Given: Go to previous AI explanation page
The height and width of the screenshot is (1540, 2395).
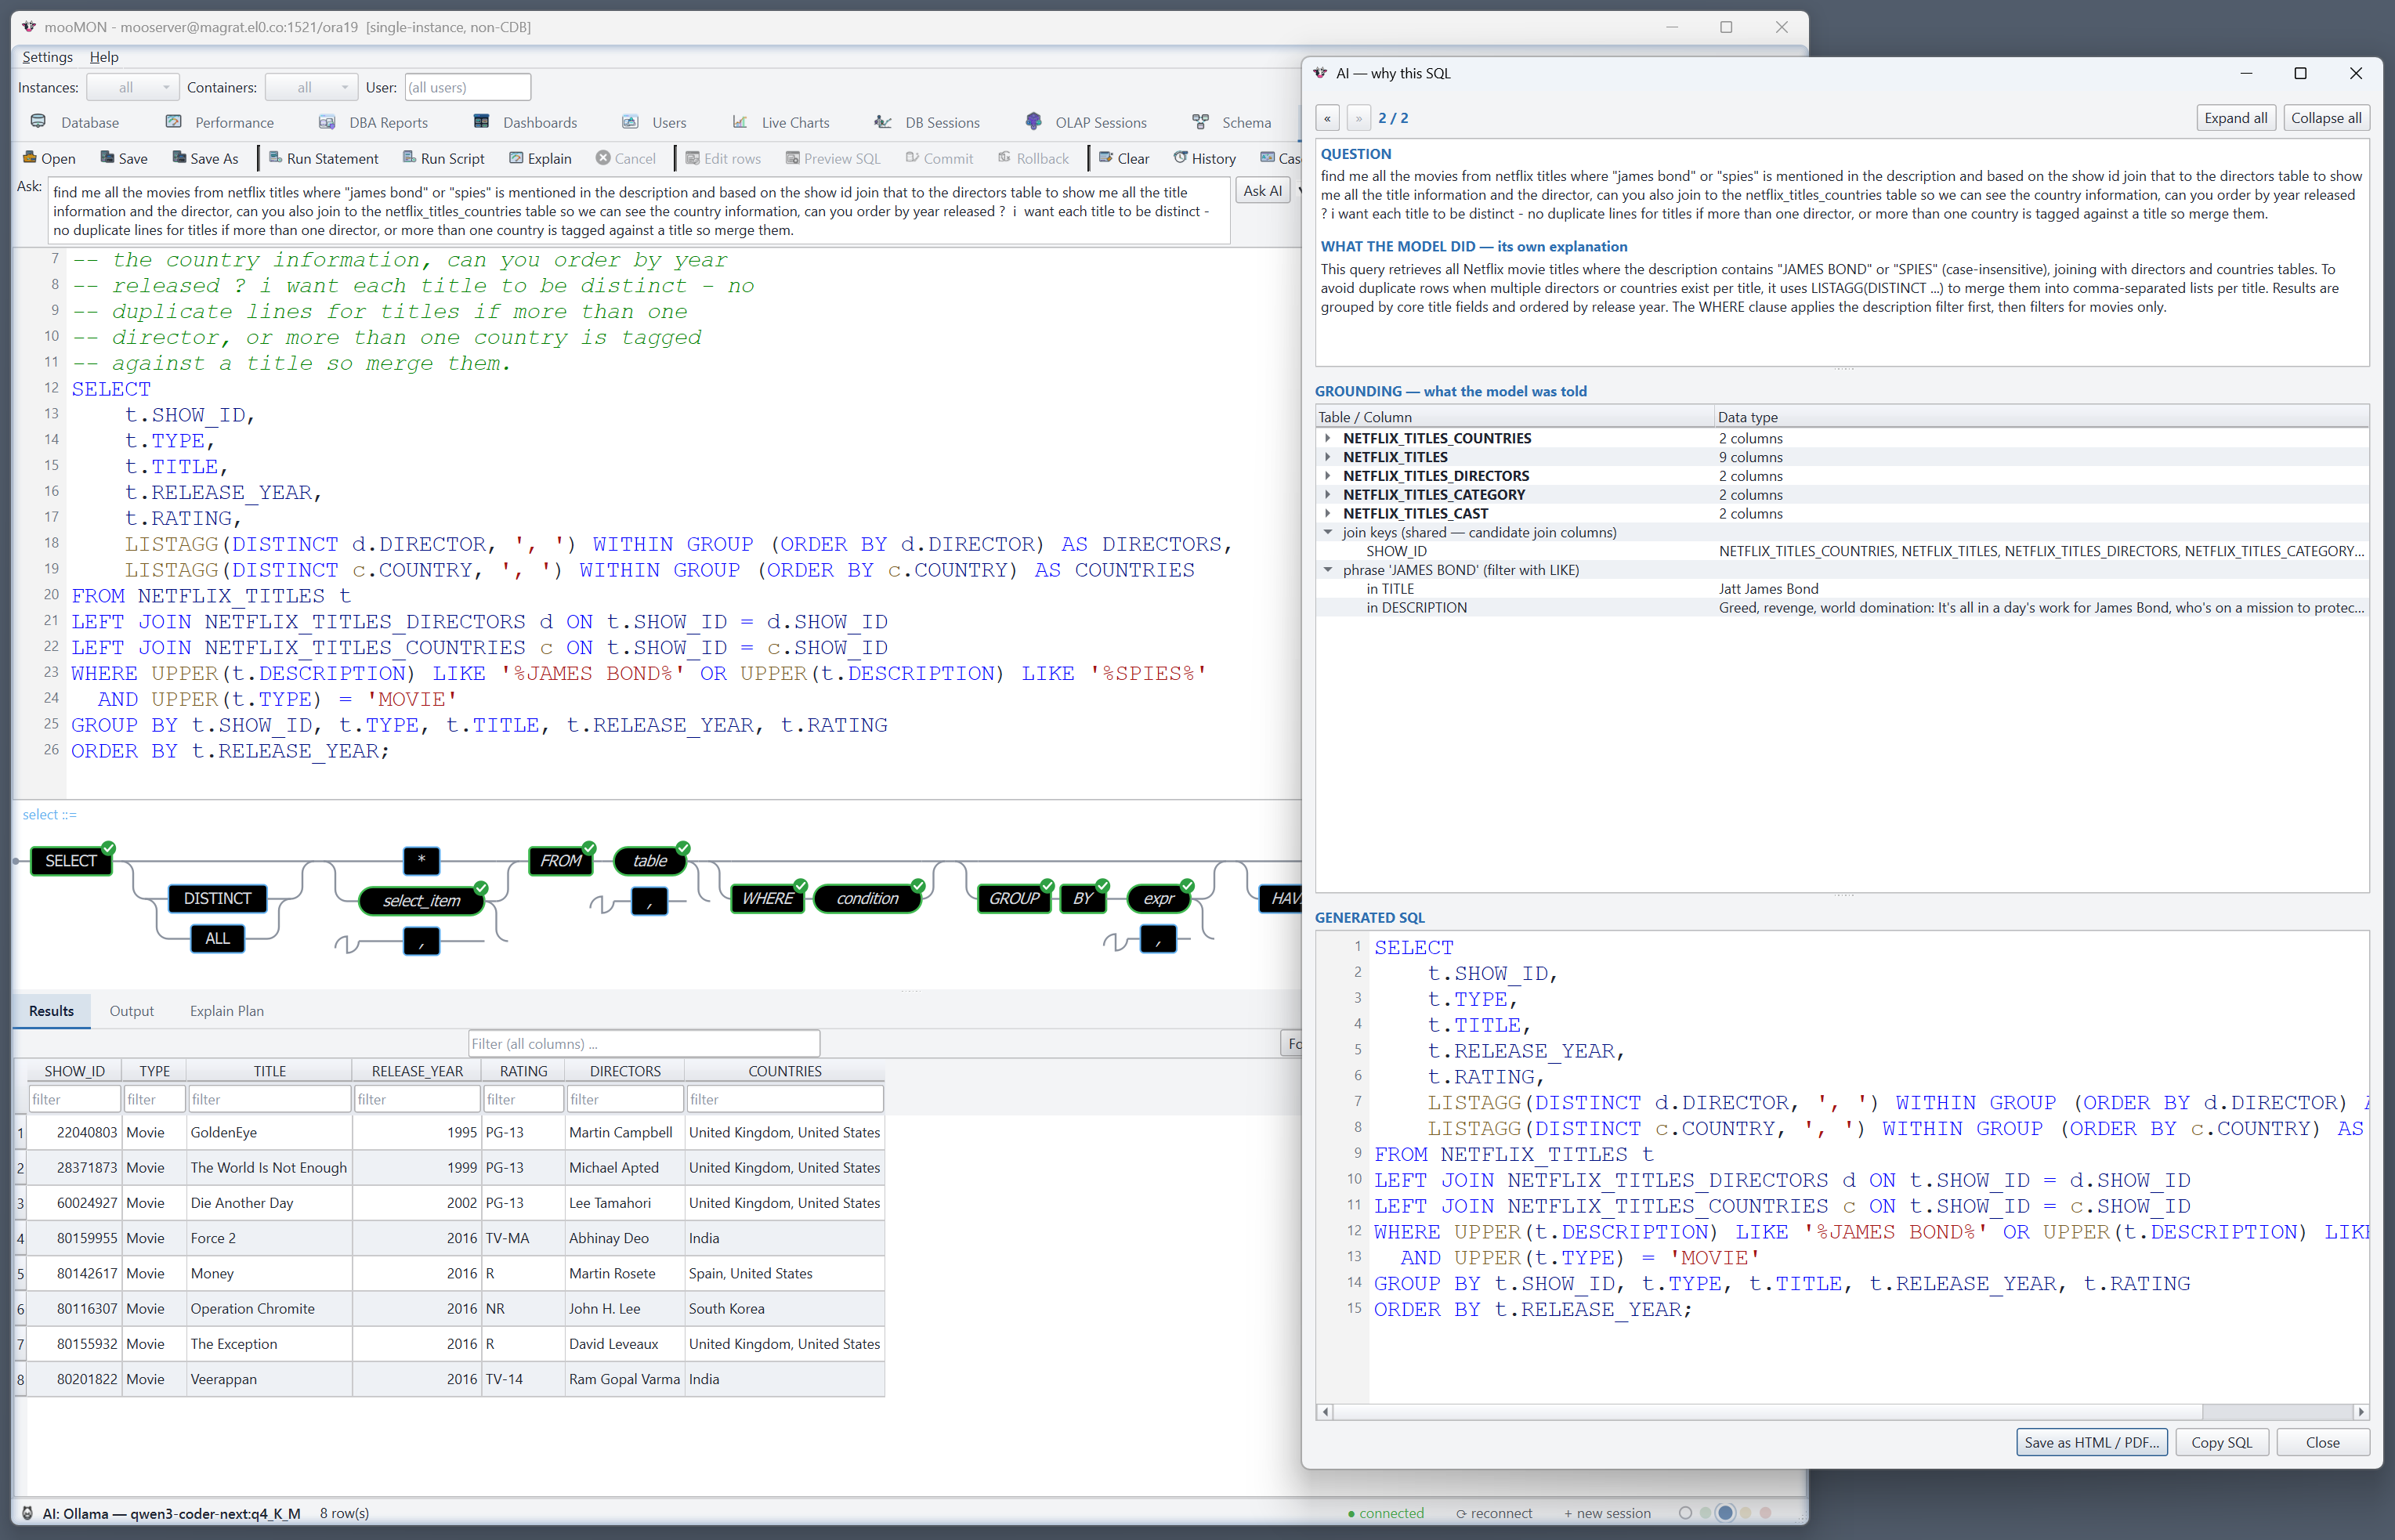Looking at the screenshot, I should [x=1327, y=118].
